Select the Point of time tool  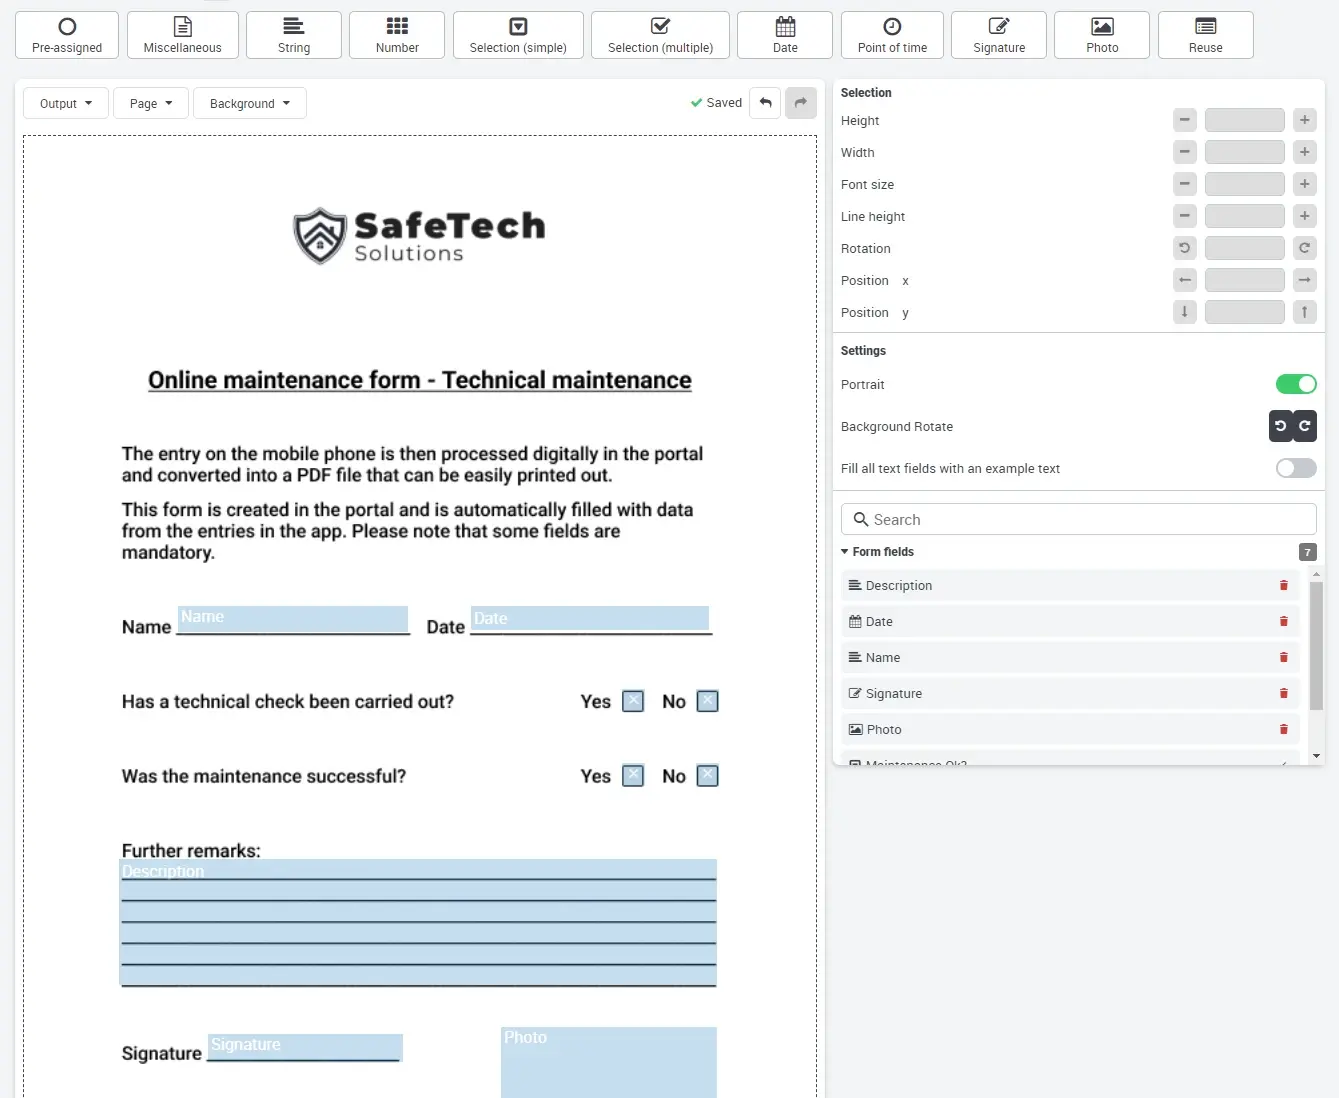pyautogui.click(x=891, y=35)
